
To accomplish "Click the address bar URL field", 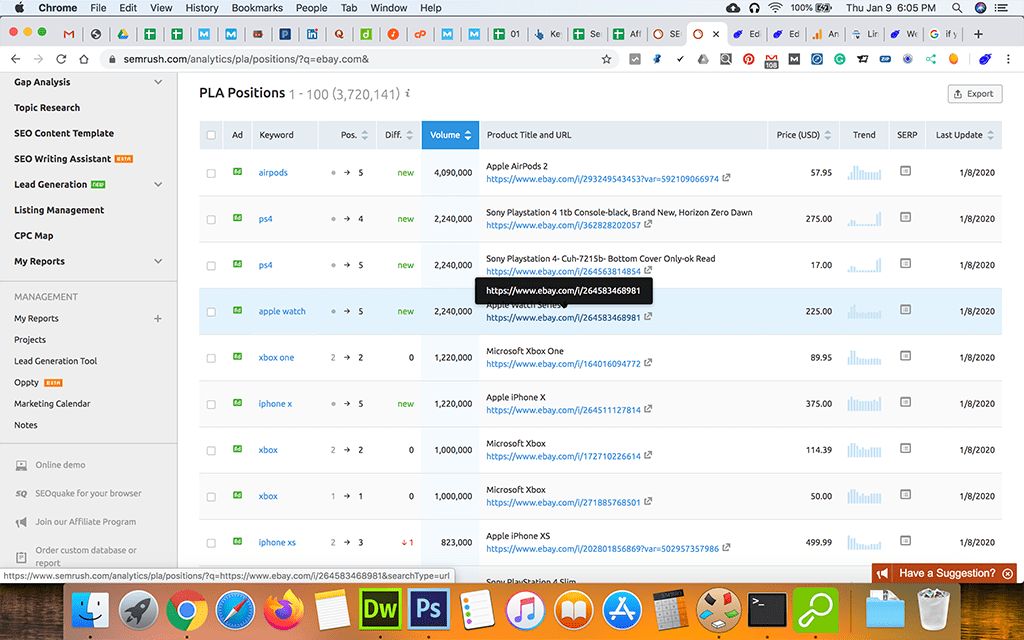I will pos(359,59).
